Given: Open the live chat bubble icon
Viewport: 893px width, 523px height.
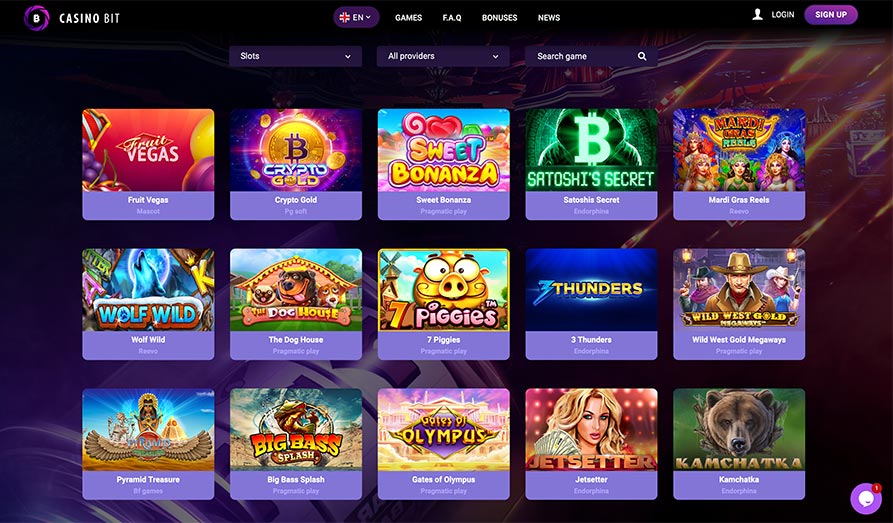Looking at the screenshot, I should coord(866,499).
